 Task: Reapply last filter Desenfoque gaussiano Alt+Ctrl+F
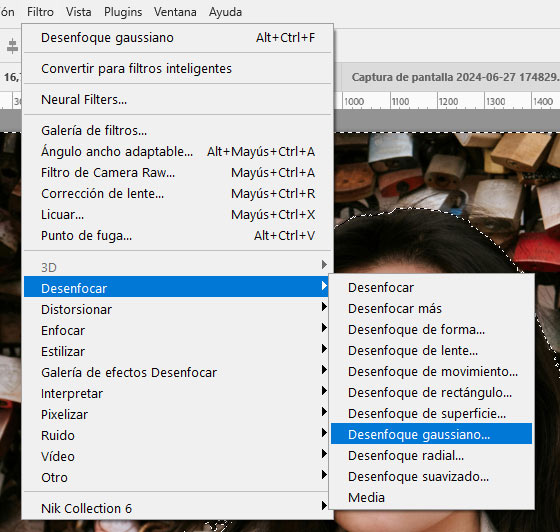[x=178, y=38]
